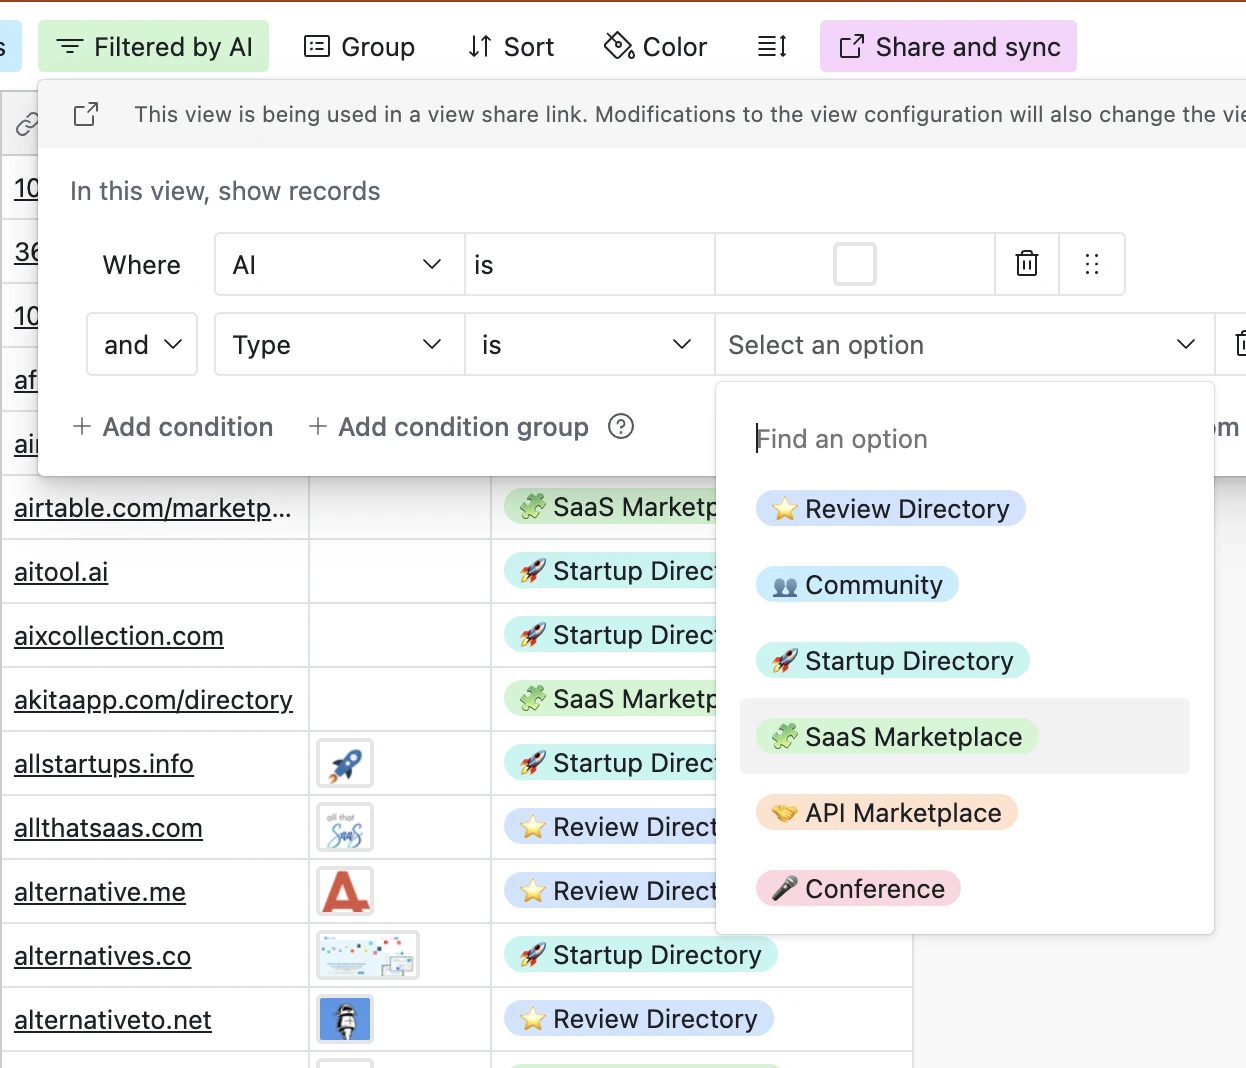Click SaaS Marketplace tag in akitaapp.com row
Image resolution: width=1246 pixels, height=1068 pixels.
(611, 699)
